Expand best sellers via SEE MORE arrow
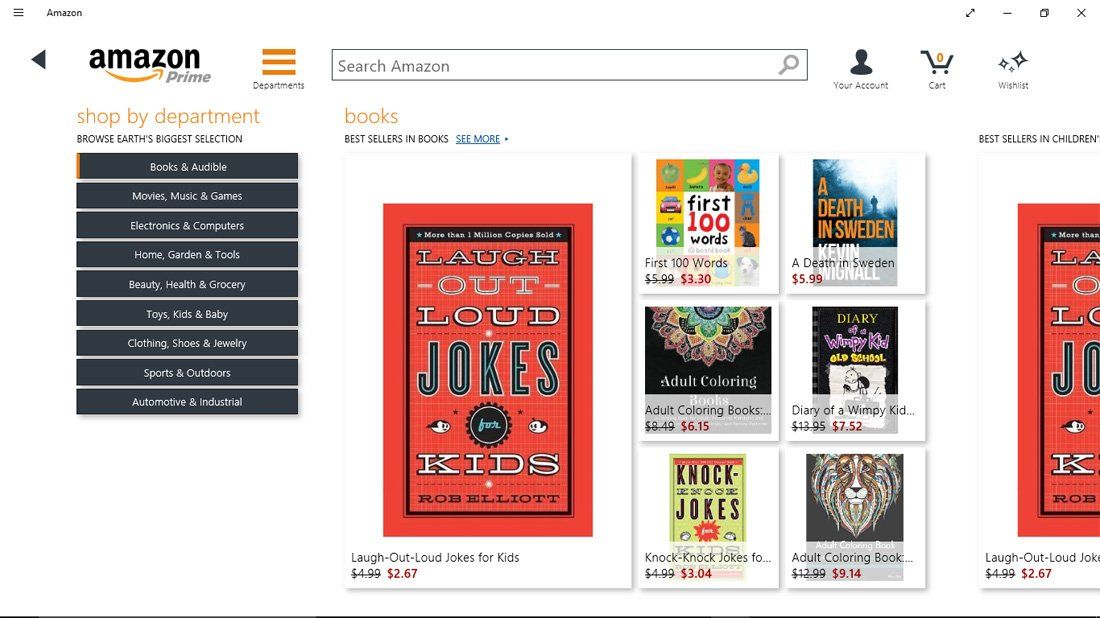Screen dimensions: 1100x618 point(507,139)
